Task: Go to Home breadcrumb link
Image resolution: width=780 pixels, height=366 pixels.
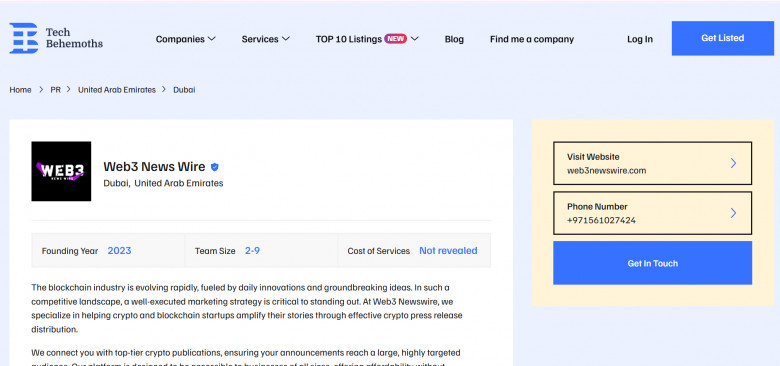Action: point(20,90)
